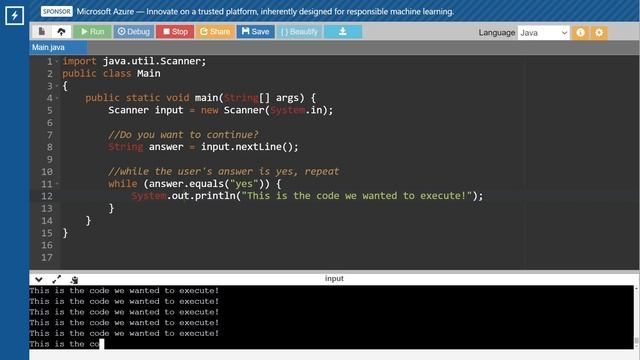
Task: Click the SPONSOR badge label
Action: (56, 11)
